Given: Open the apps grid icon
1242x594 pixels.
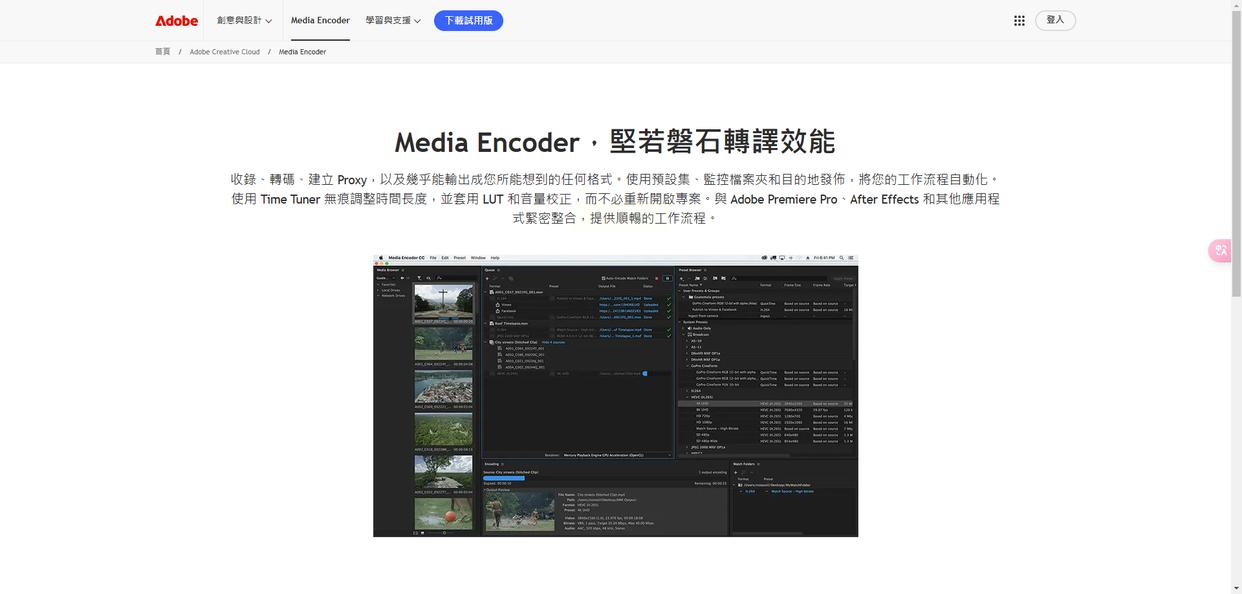Looking at the screenshot, I should (1019, 20).
